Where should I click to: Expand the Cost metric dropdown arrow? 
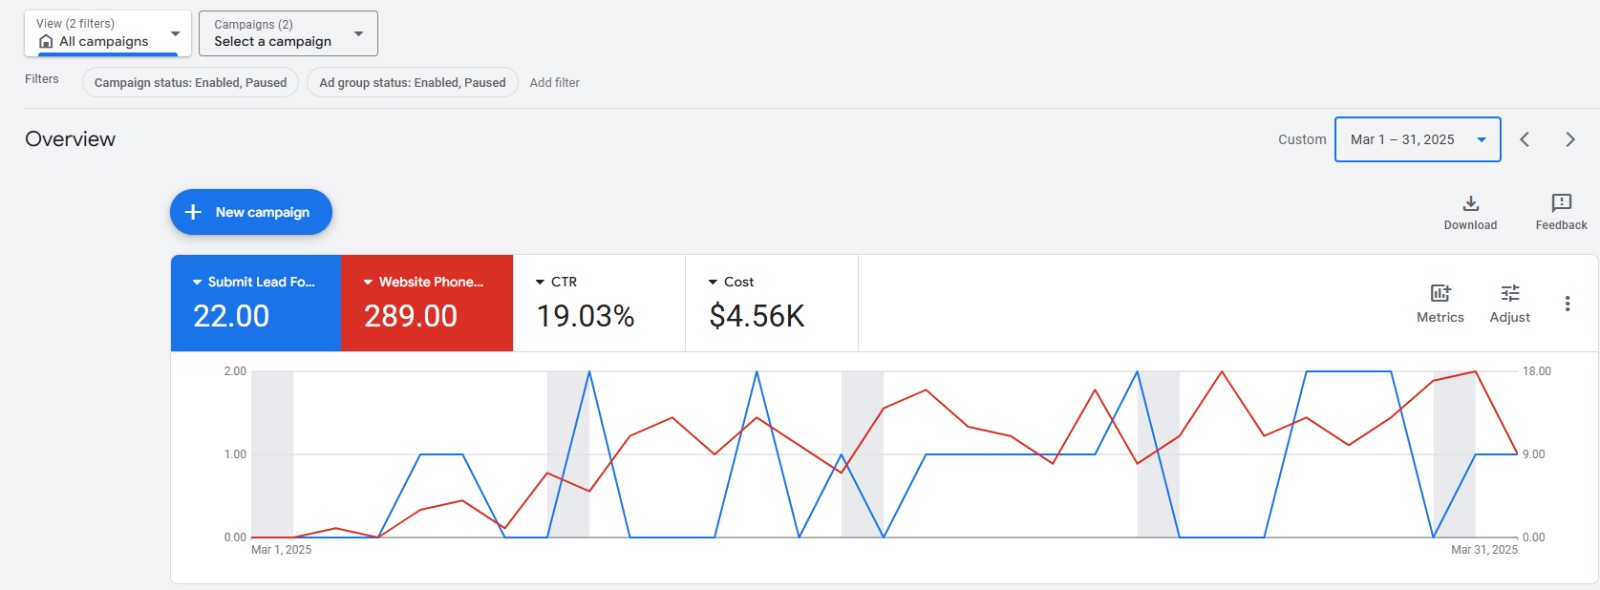pos(713,282)
